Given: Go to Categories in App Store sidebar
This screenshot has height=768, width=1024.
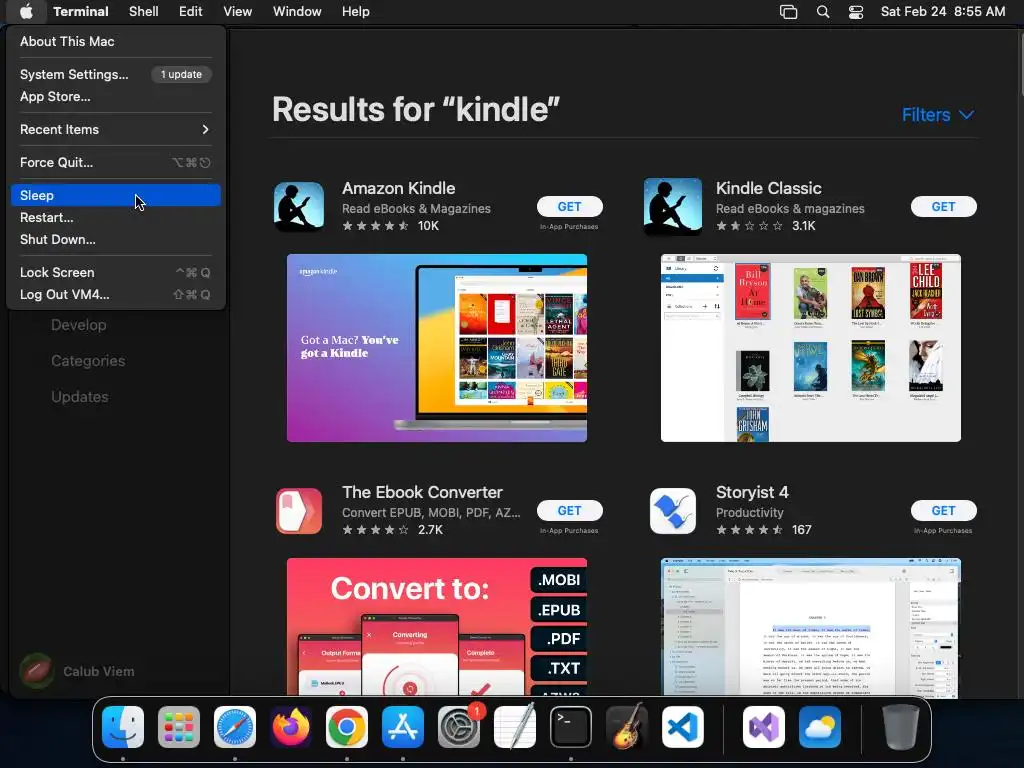Looking at the screenshot, I should coord(88,360).
